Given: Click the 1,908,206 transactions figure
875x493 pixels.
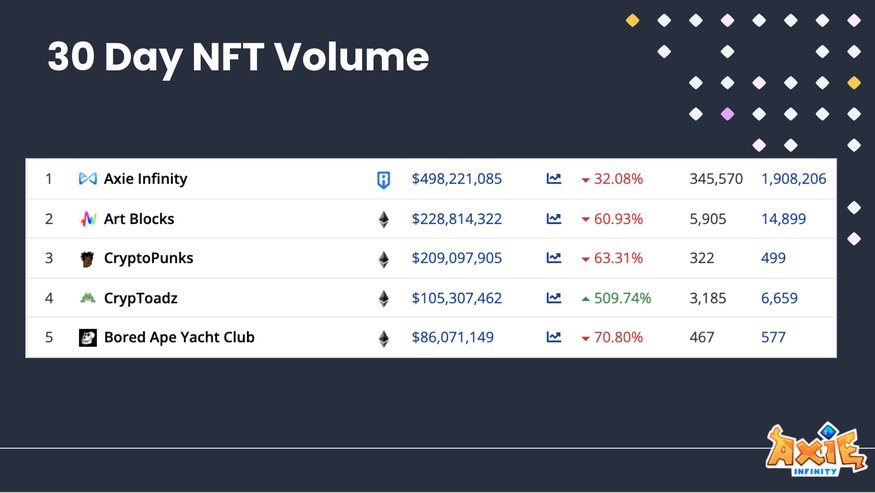Looking at the screenshot, I should [x=793, y=179].
